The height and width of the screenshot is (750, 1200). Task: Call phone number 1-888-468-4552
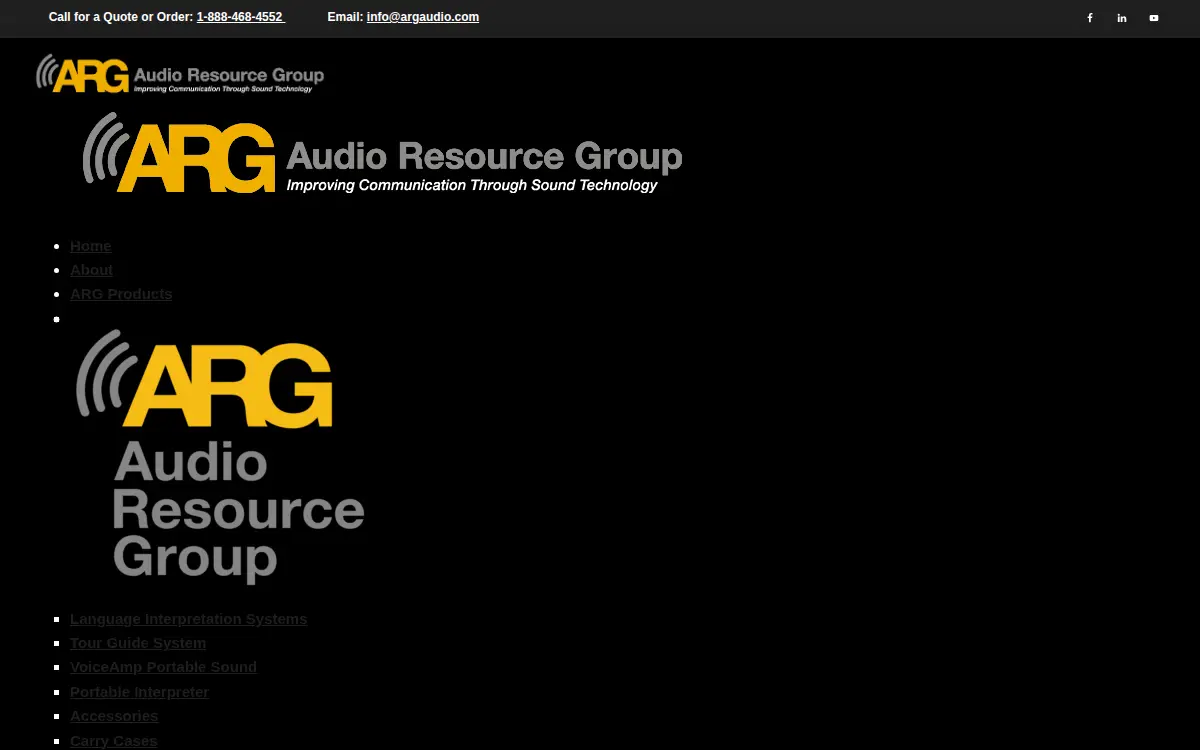tap(240, 17)
